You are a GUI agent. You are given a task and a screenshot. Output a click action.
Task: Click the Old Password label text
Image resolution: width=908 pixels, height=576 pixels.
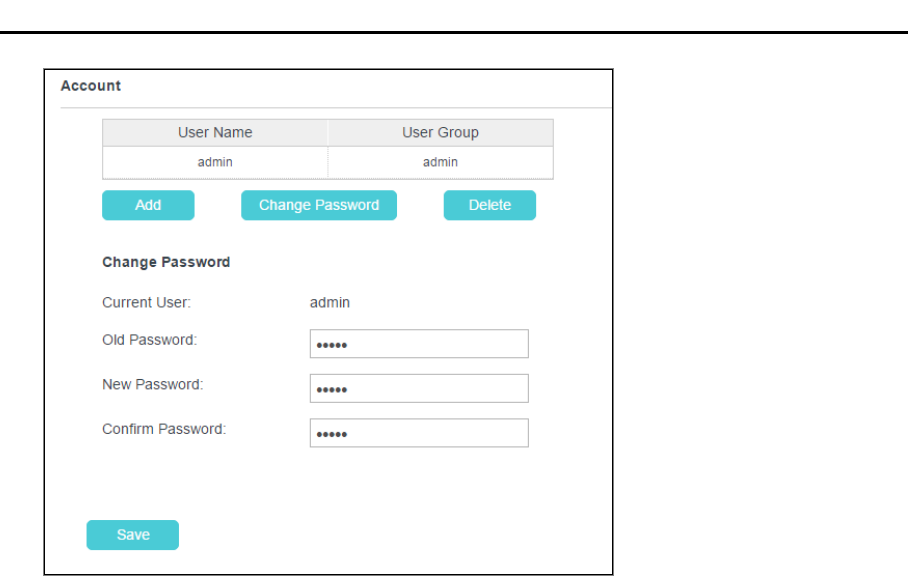point(149,340)
